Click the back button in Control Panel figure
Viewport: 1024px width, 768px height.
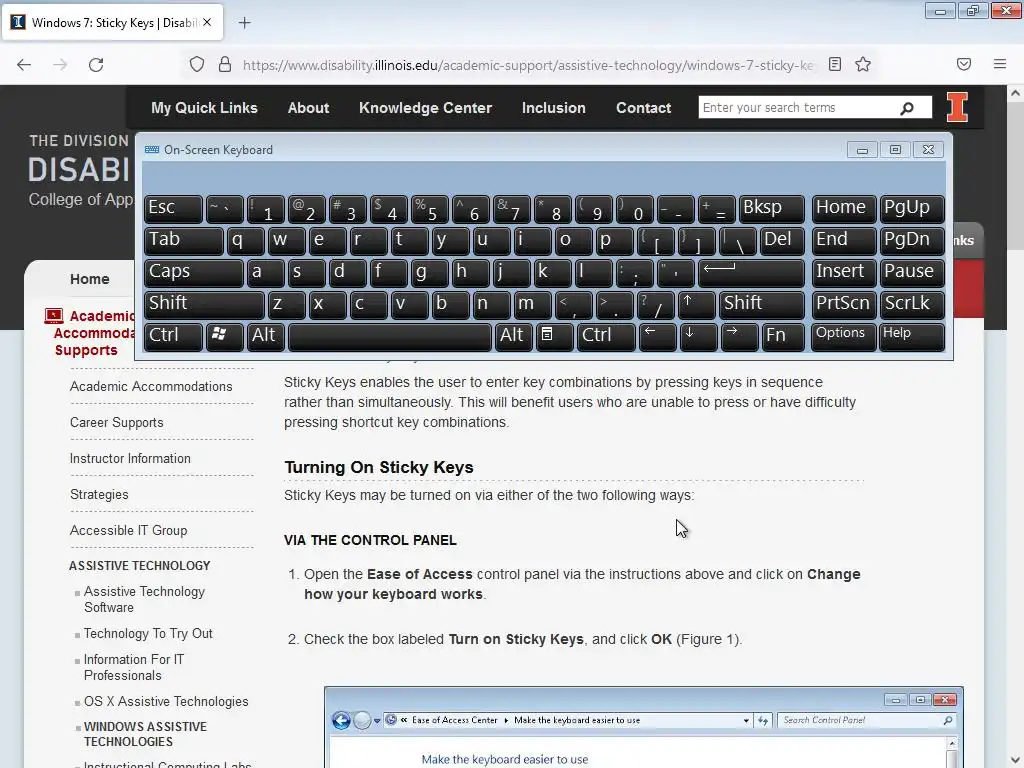341,720
